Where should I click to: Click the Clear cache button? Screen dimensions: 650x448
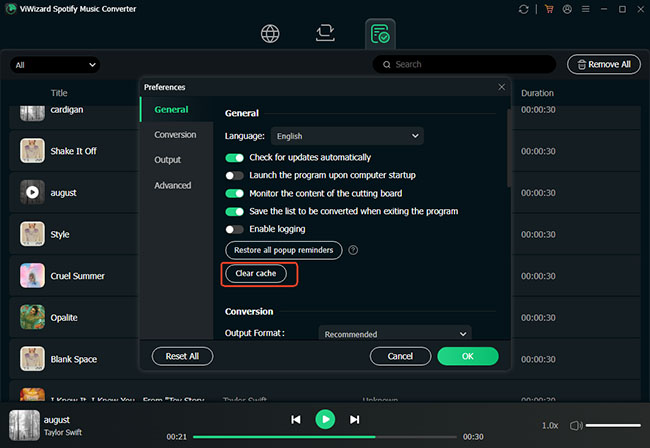[x=256, y=274]
